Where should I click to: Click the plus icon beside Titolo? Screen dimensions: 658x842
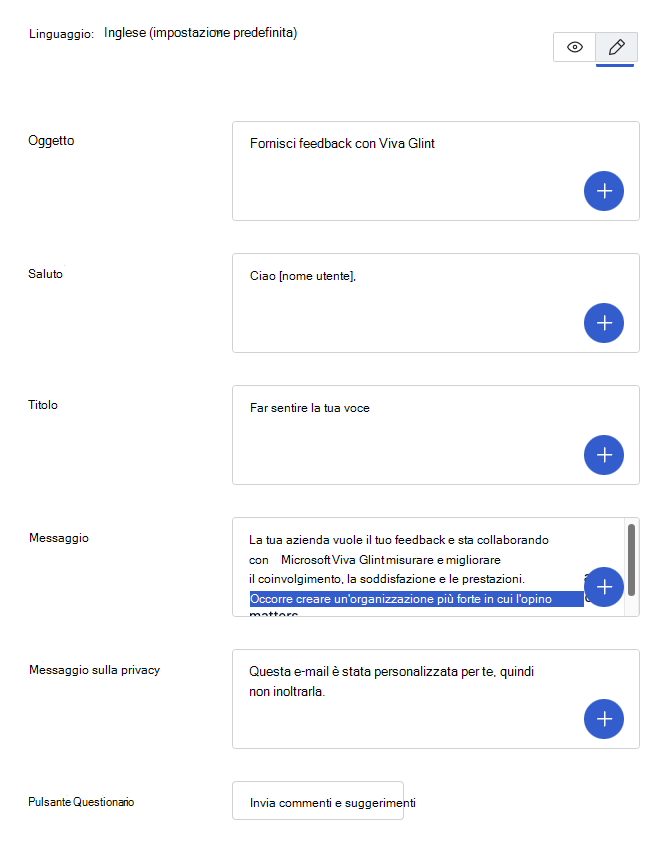click(x=604, y=454)
